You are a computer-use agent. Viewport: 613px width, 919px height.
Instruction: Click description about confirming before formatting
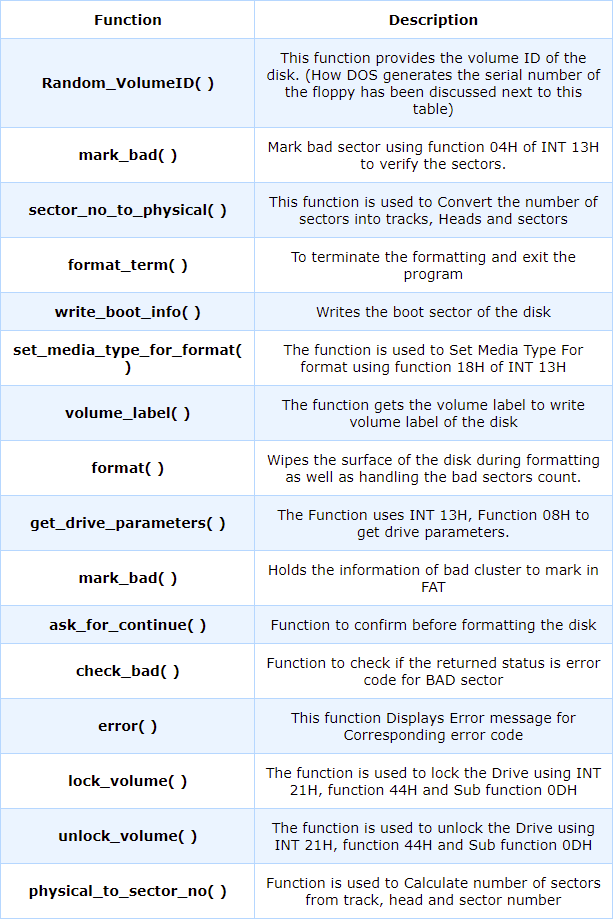click(x=433, y=625)
